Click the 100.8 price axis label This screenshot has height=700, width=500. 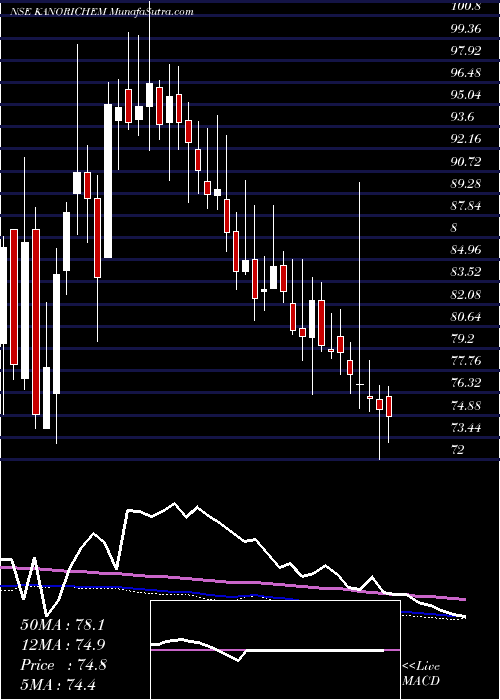[466, 6]
